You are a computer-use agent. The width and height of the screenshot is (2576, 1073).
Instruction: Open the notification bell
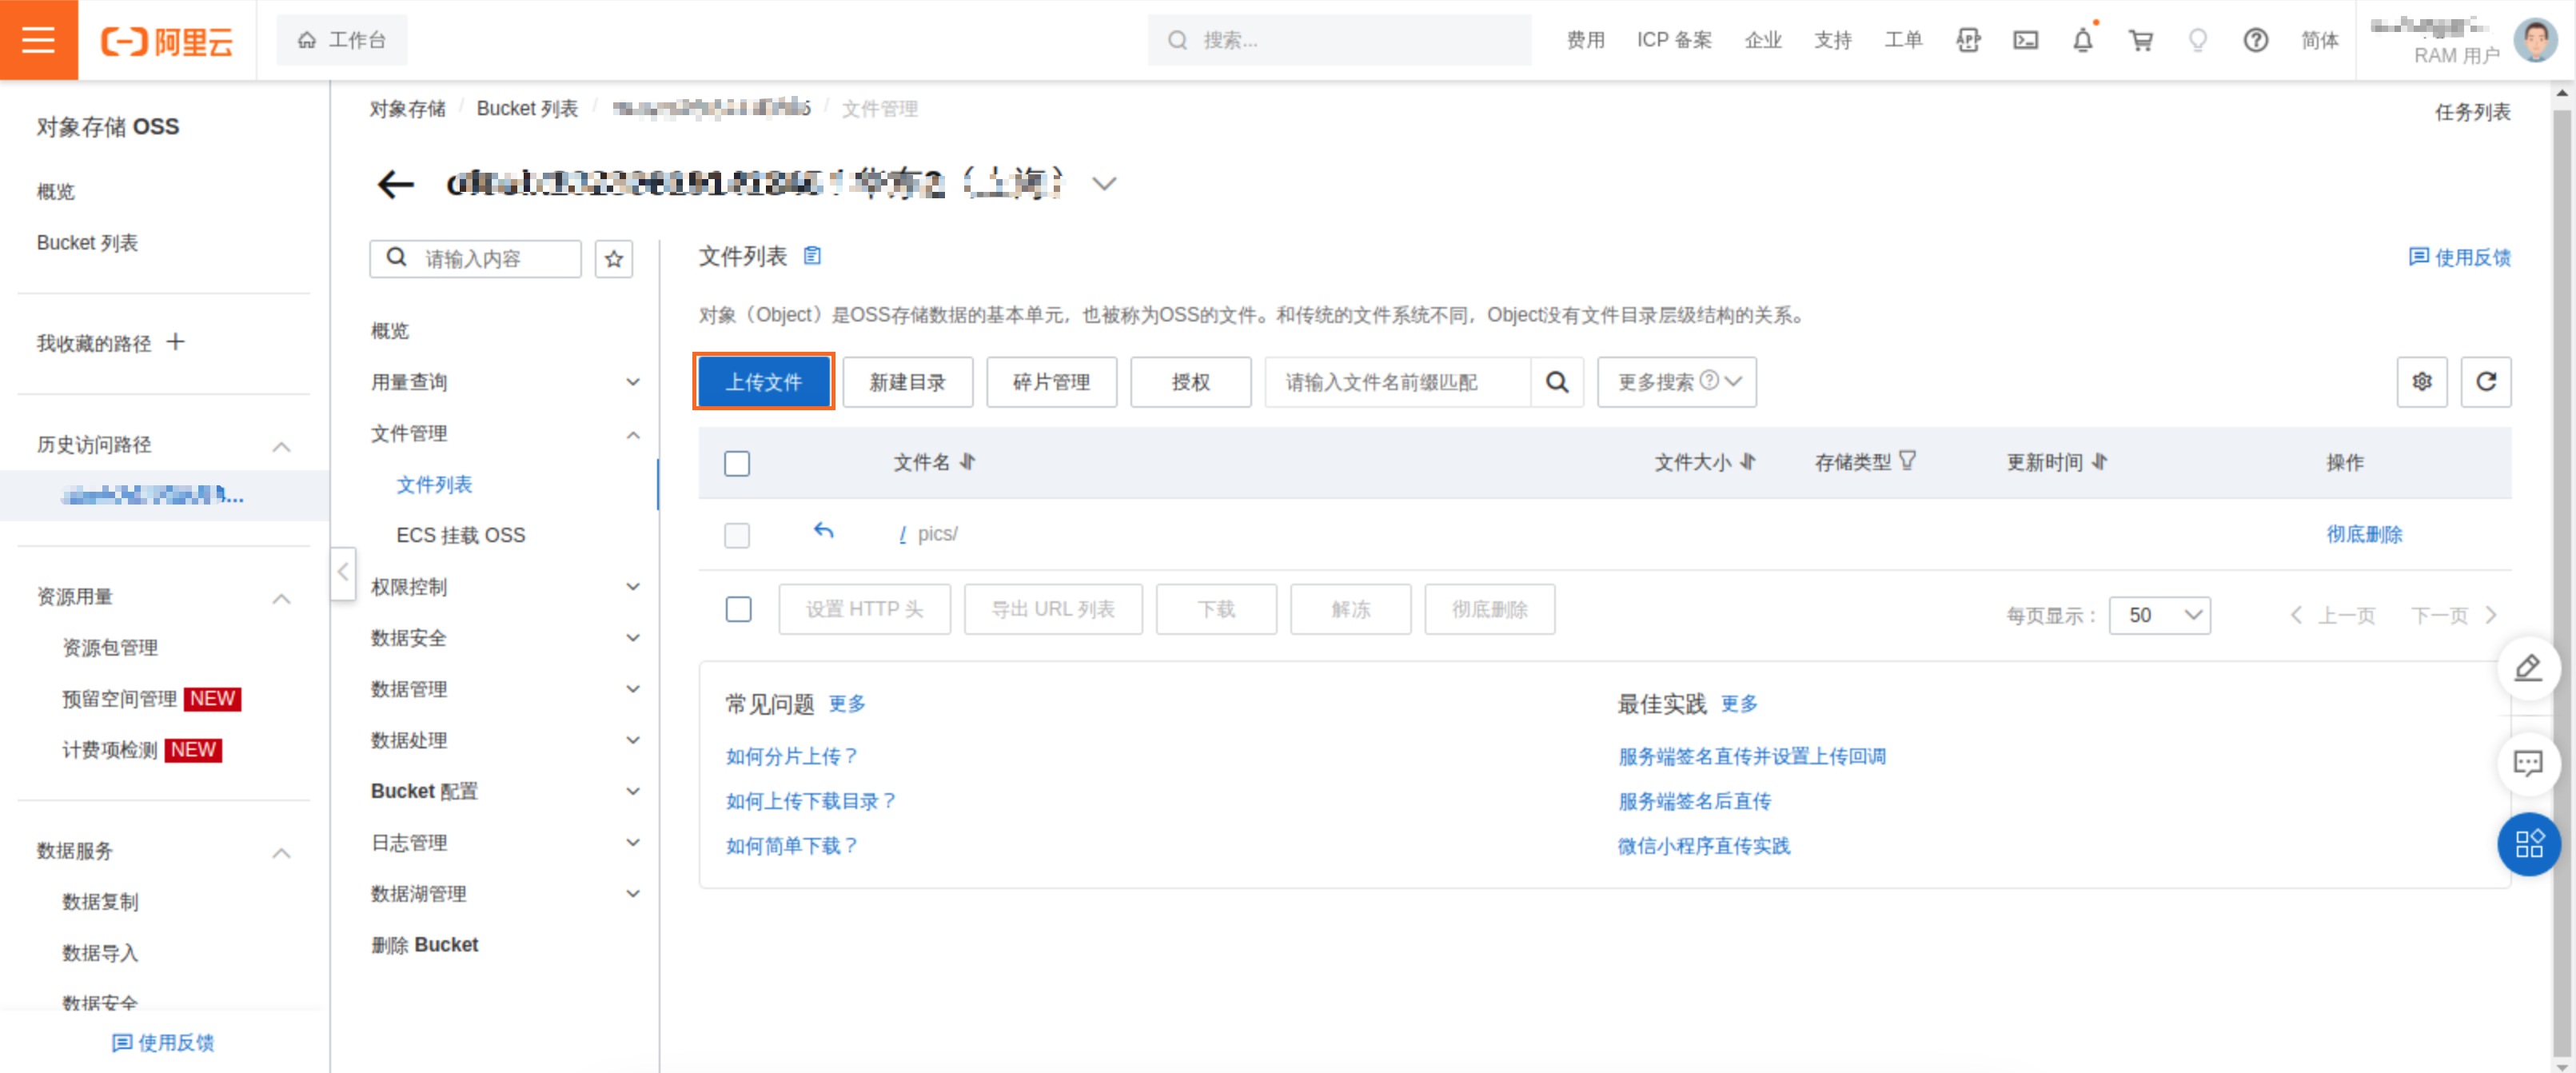click(2082, 40)
